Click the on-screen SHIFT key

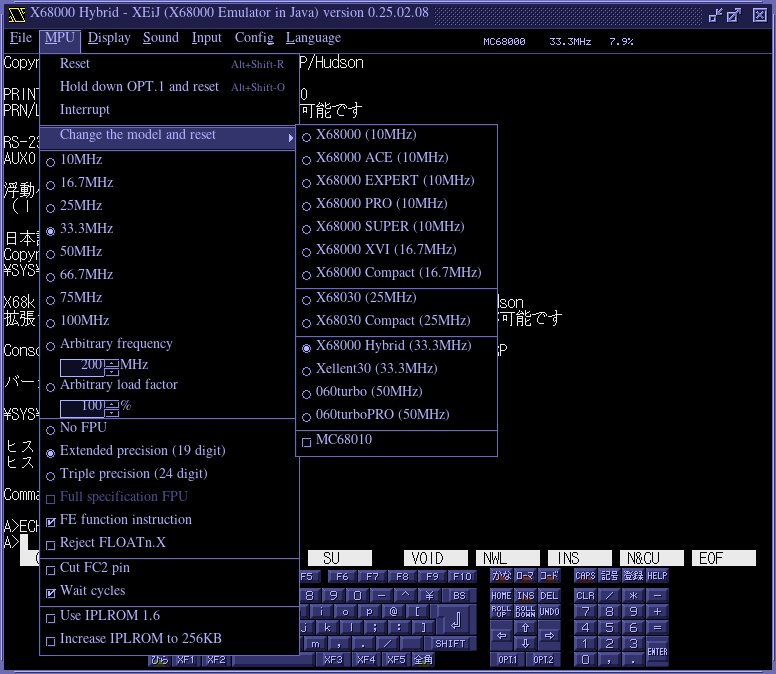pyautogui.click(x=450, y=643)
